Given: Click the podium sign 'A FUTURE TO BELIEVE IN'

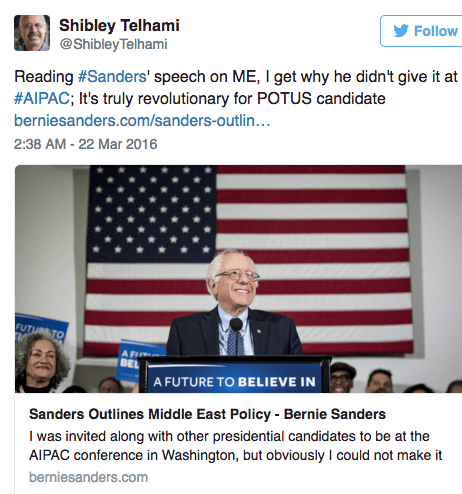Looking at the screenshot, I should 234,382.
